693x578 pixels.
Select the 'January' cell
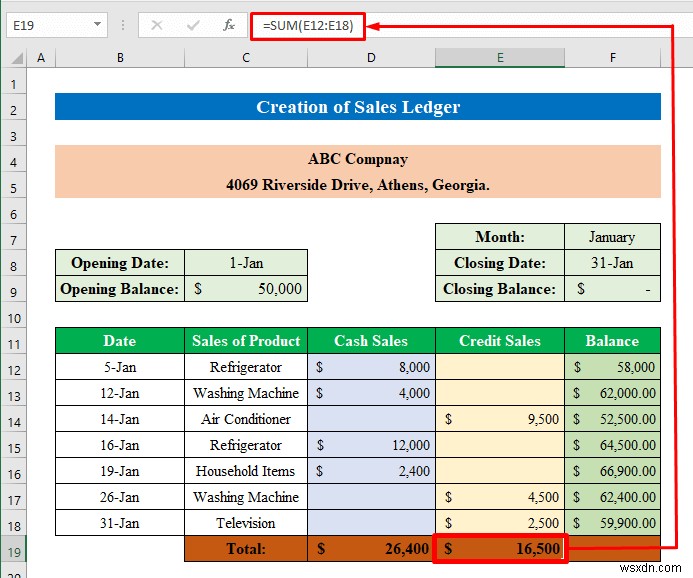click(613, 237)
